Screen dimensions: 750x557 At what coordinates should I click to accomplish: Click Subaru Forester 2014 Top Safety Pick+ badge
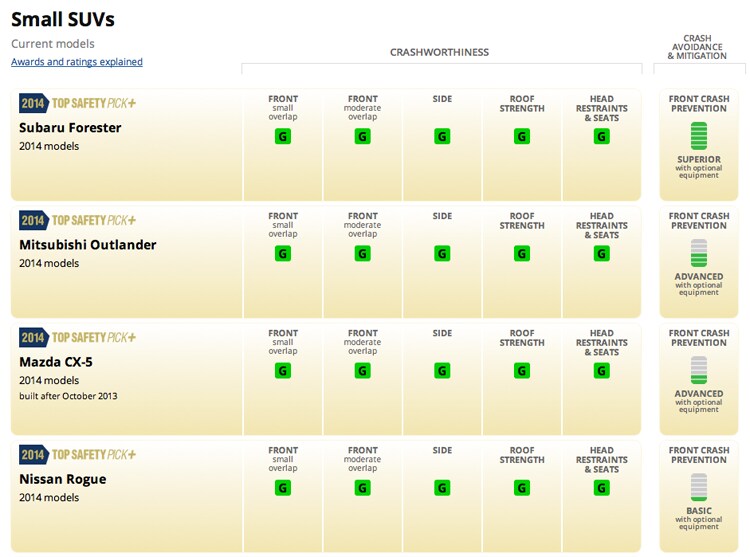point(77,103)
